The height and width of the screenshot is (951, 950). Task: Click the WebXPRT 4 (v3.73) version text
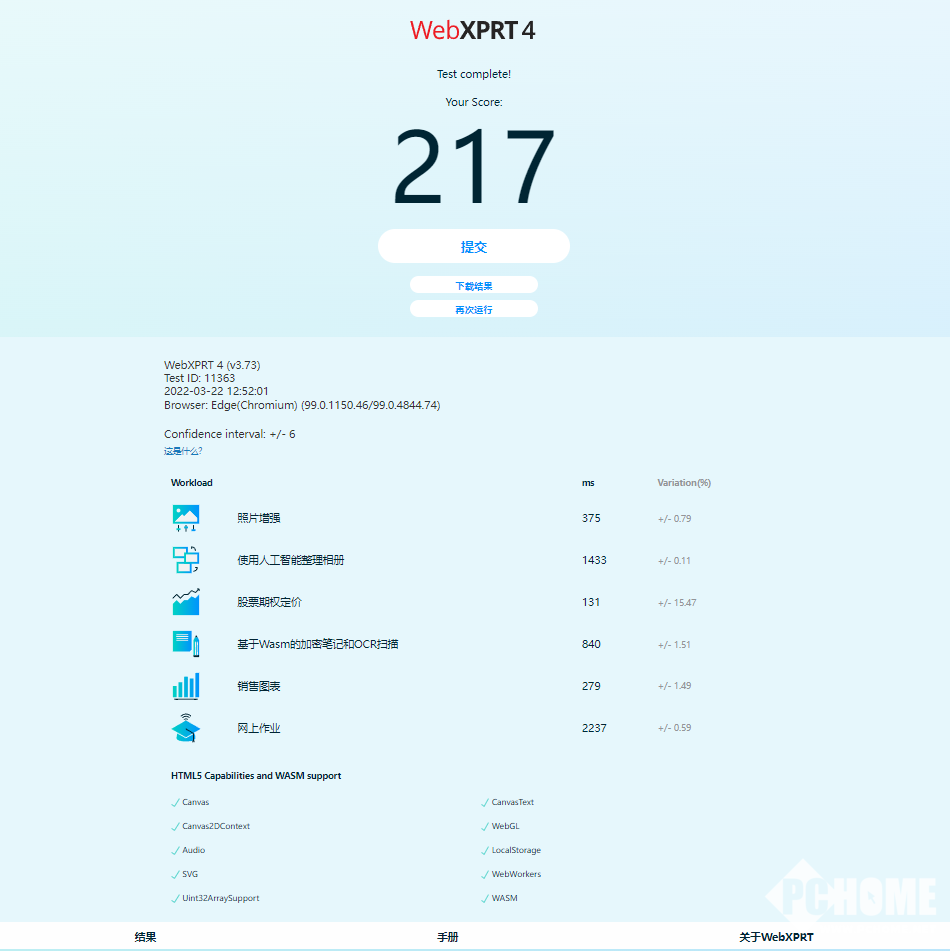tap(212, 365)
